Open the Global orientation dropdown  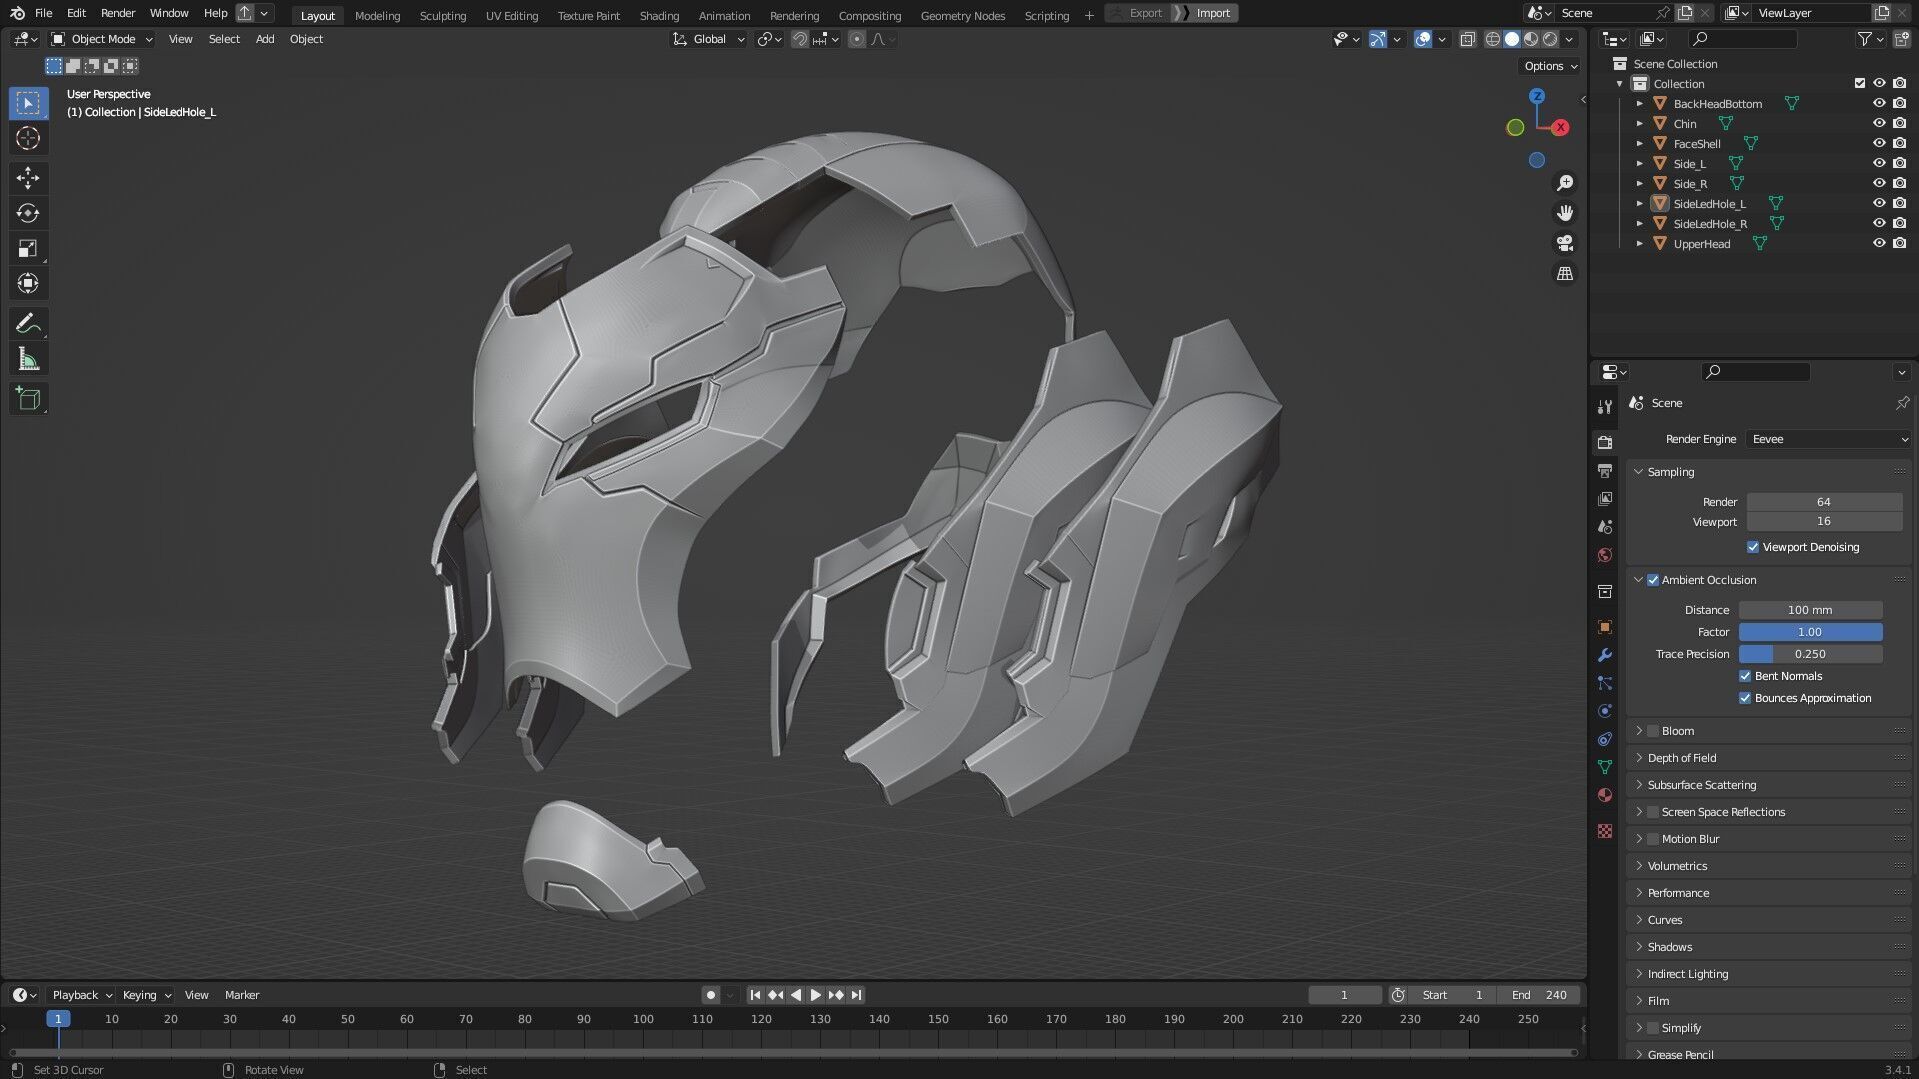coord(709,39)
